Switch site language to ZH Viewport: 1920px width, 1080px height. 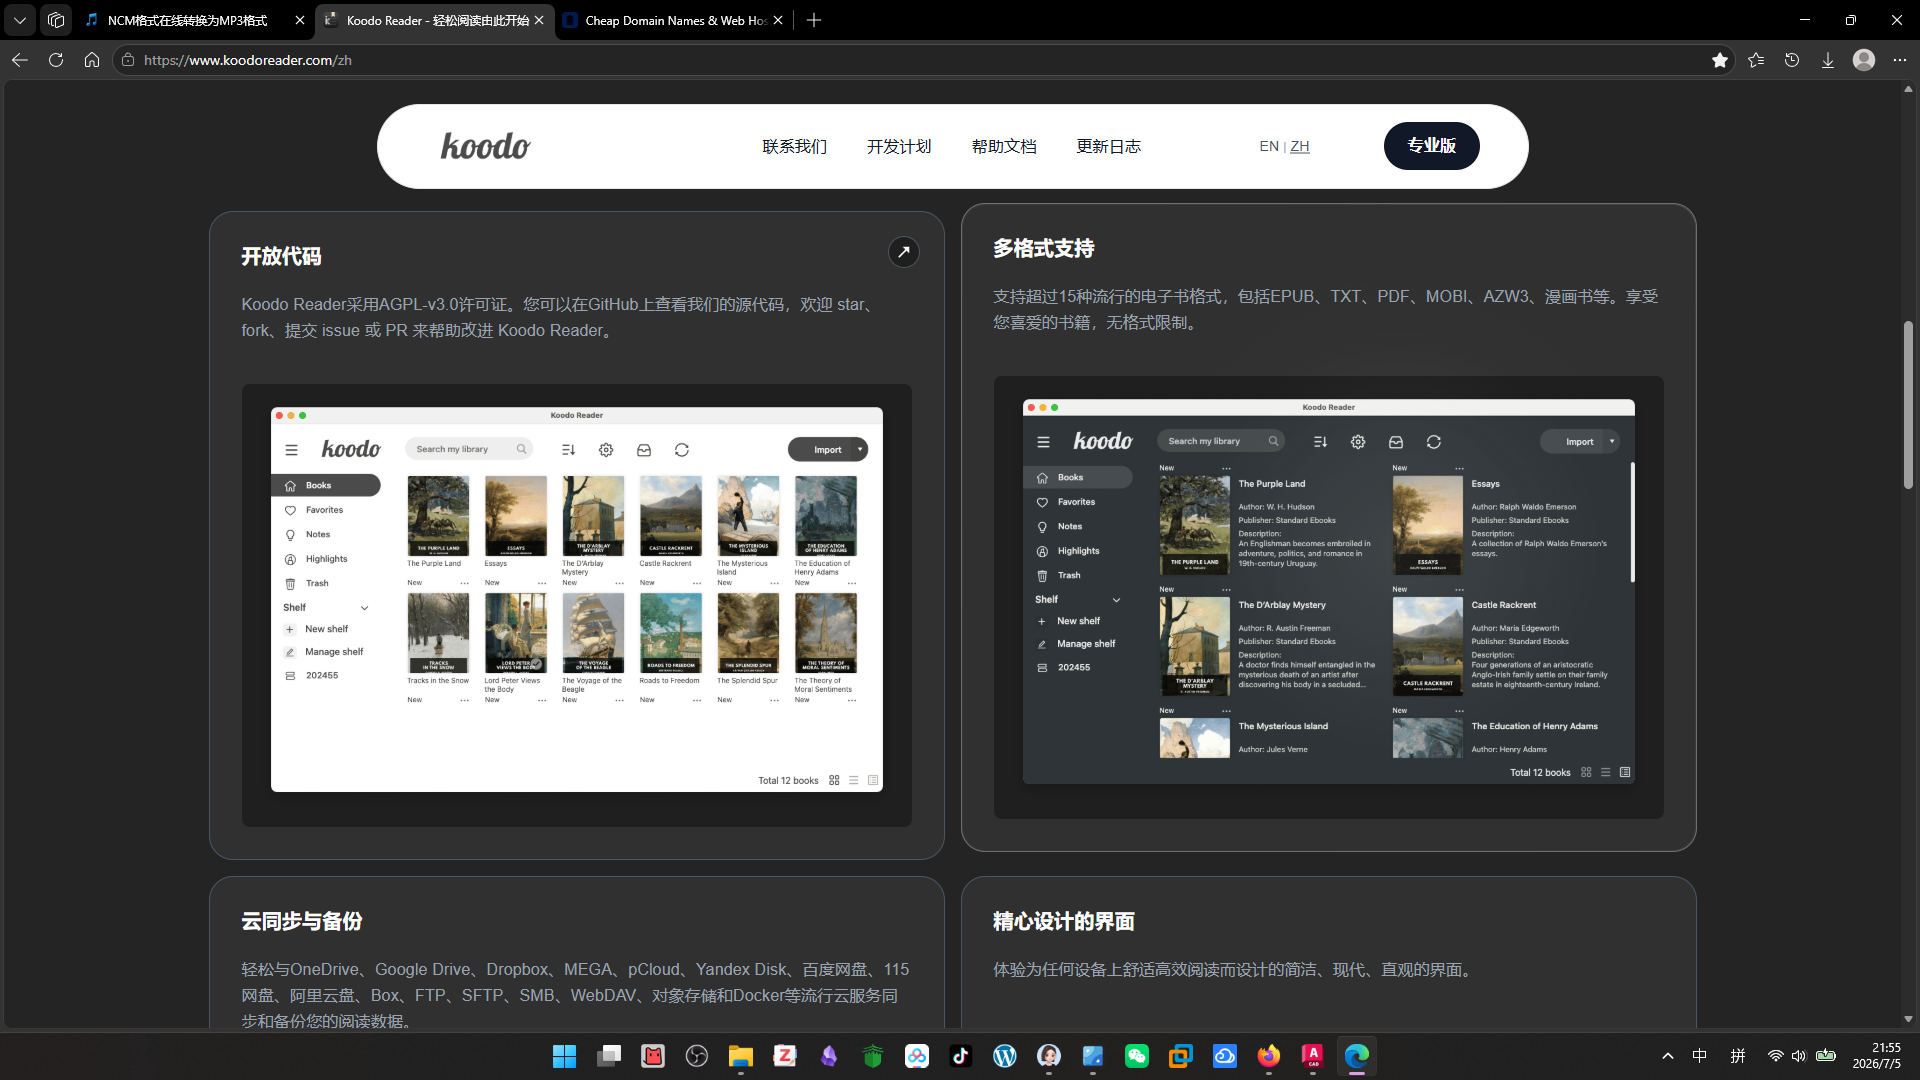1300,146
